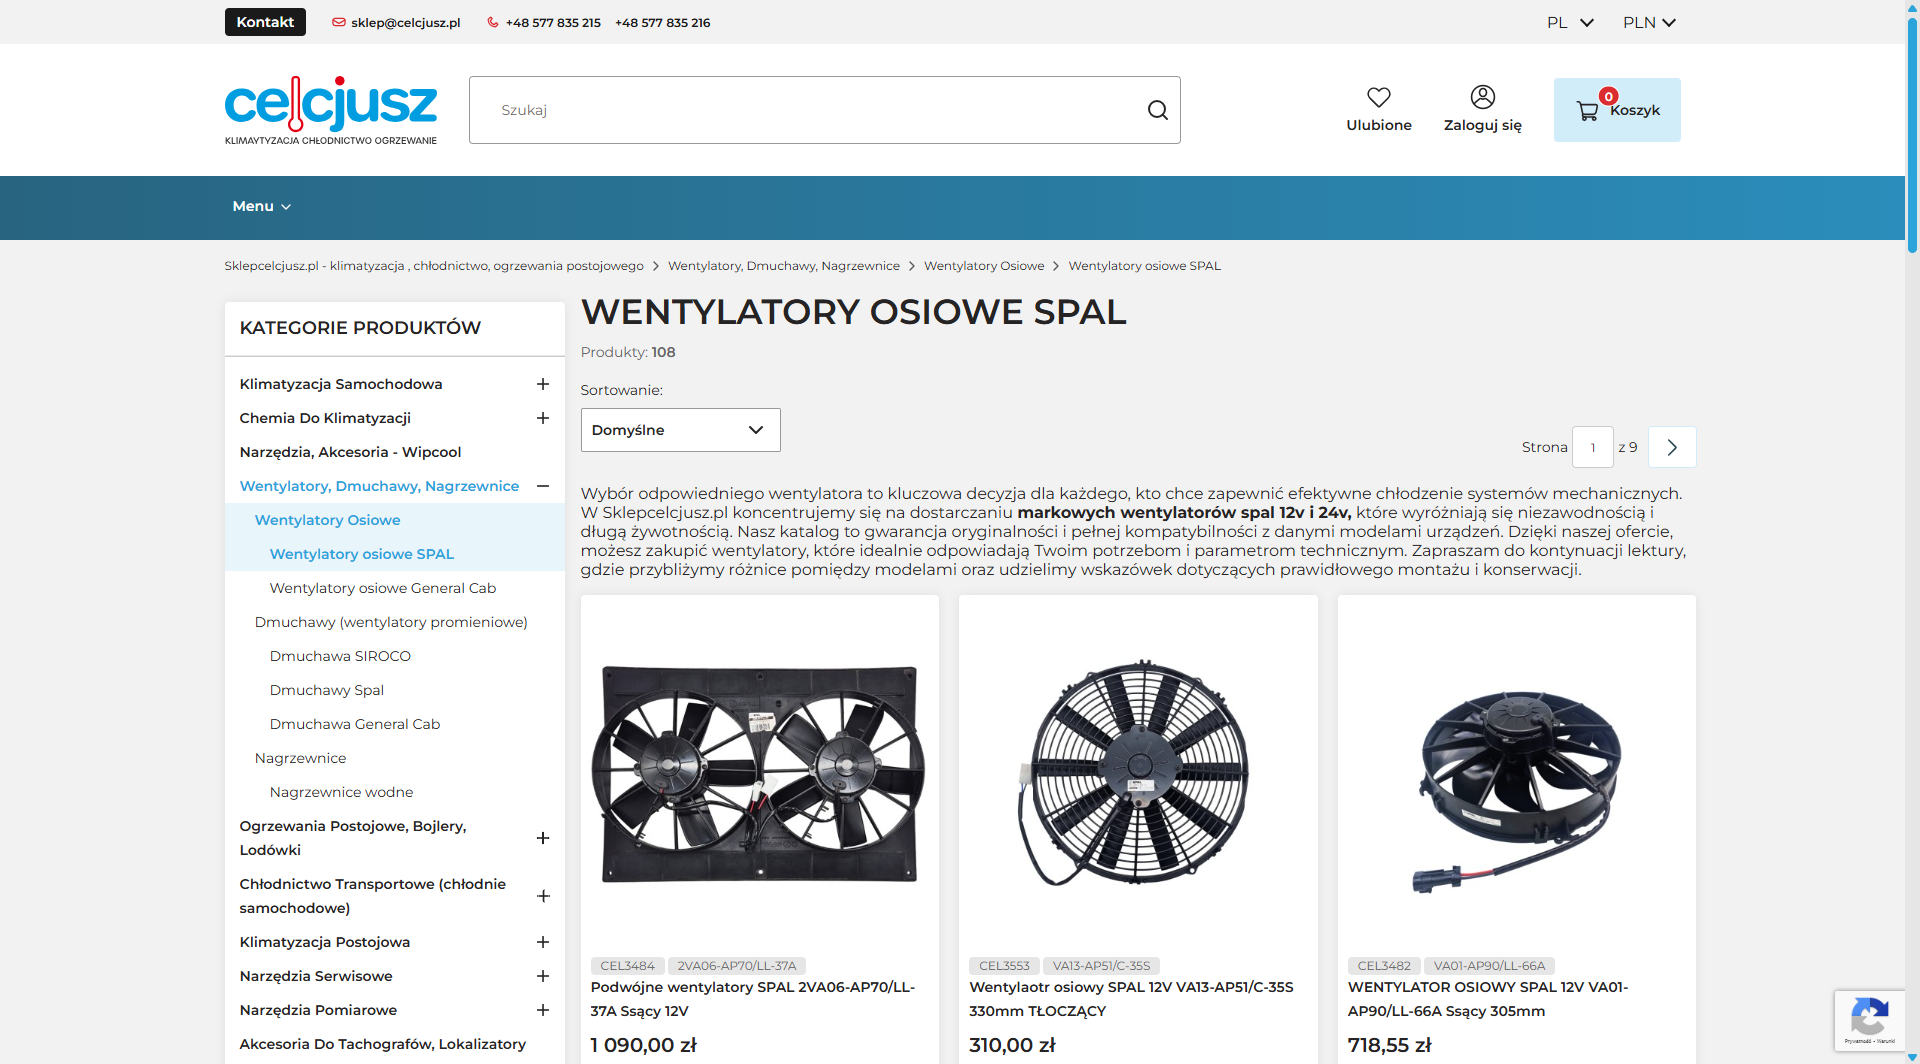1920x1064 pixels.
Task: Click the Zaloguj się user icon
Action: click(x=1482, y=97)
